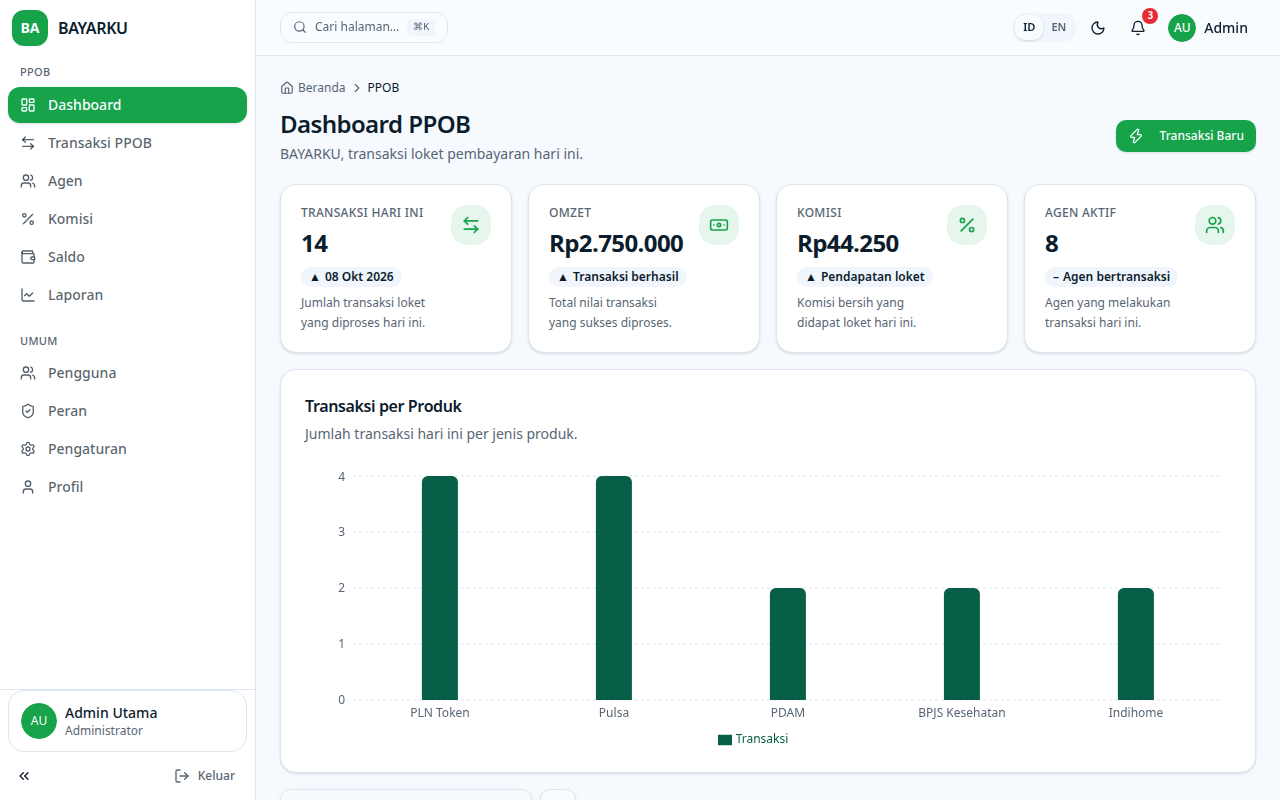The image size is (1280, 800).
Task: Click the Pulsa bar in chart
Action: pos(614,588)
